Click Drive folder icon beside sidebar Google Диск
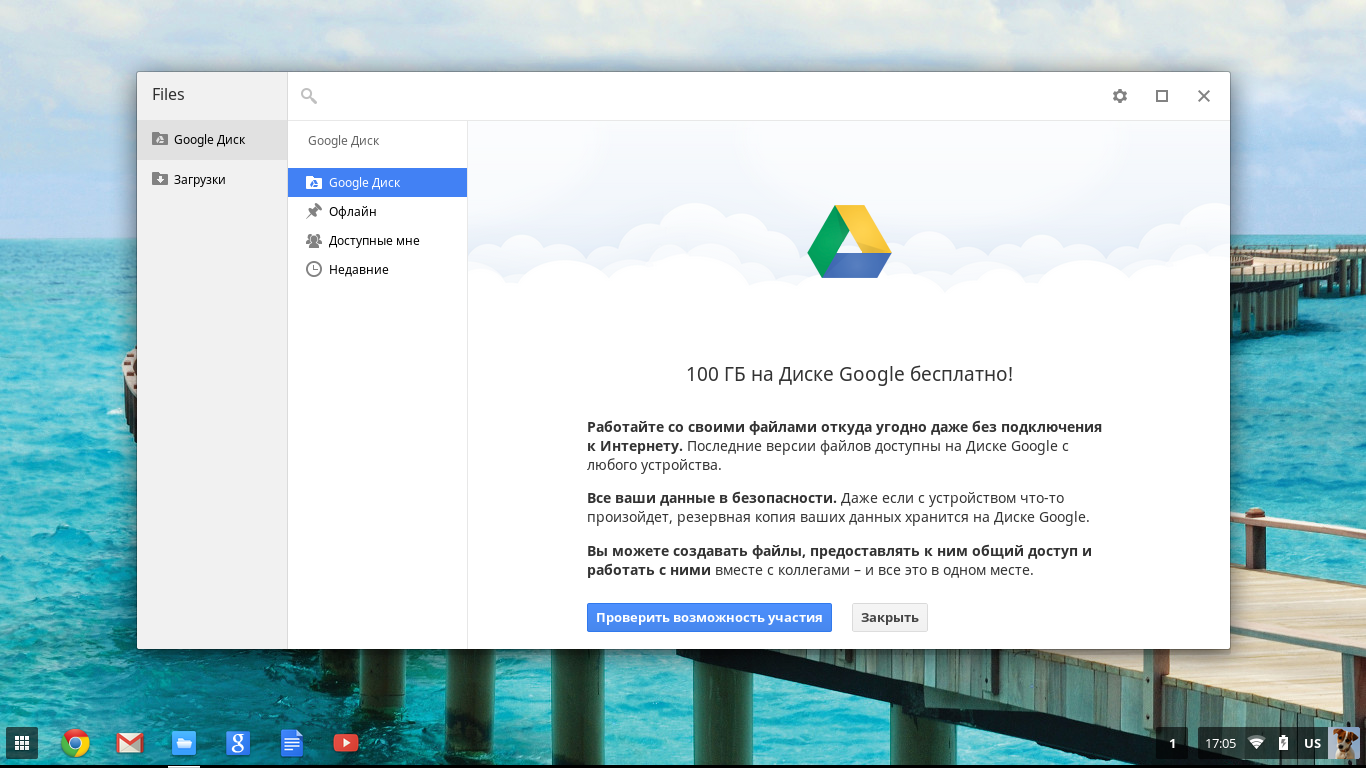Image resolution: width=1366 pixels, height=768 pixels. 160,139
